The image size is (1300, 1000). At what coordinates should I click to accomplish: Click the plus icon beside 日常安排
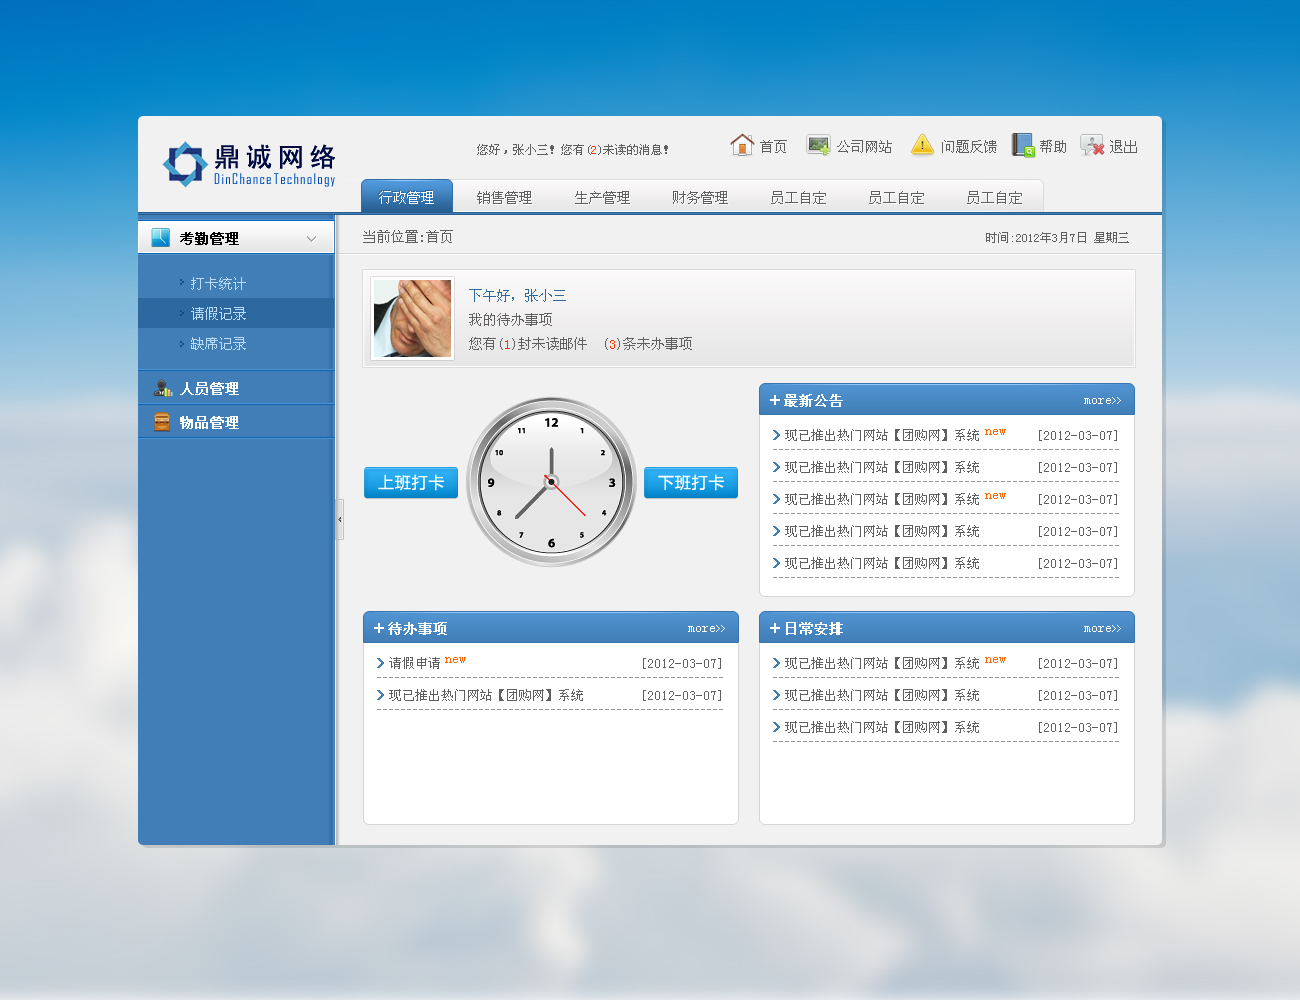(x=774, y=628)
